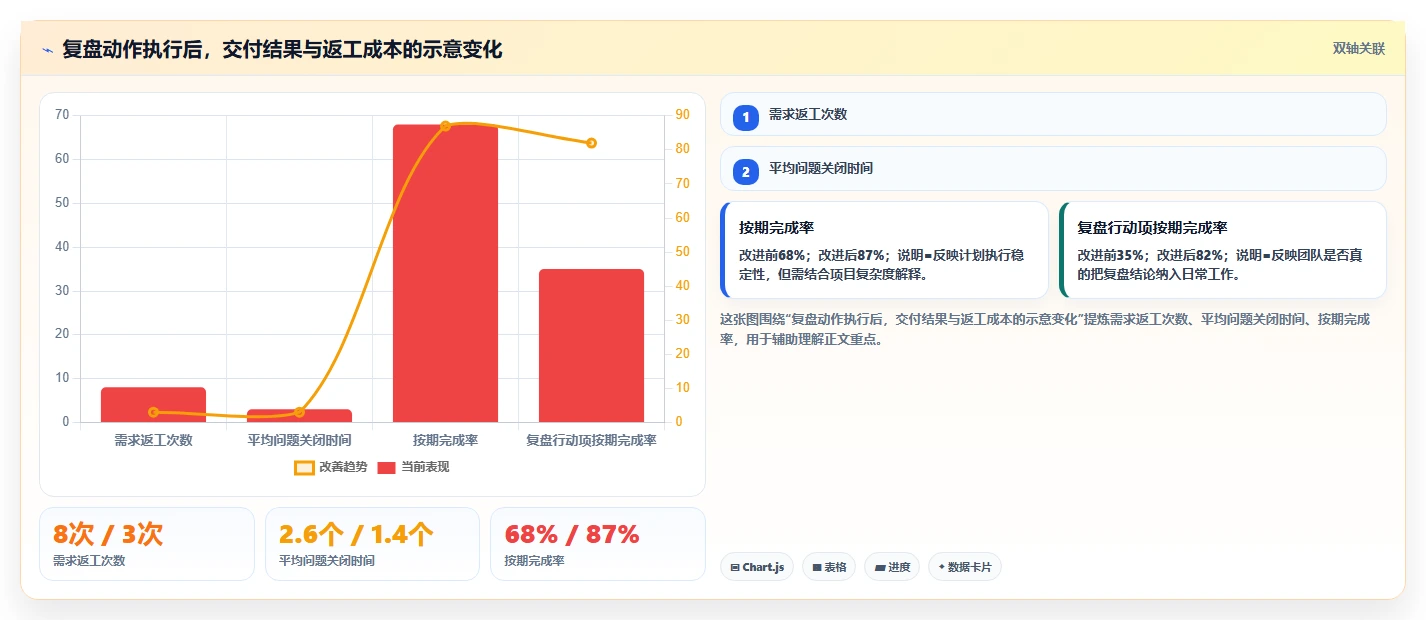
Task: Click the lightning icon beside the title
Action: 47,50
